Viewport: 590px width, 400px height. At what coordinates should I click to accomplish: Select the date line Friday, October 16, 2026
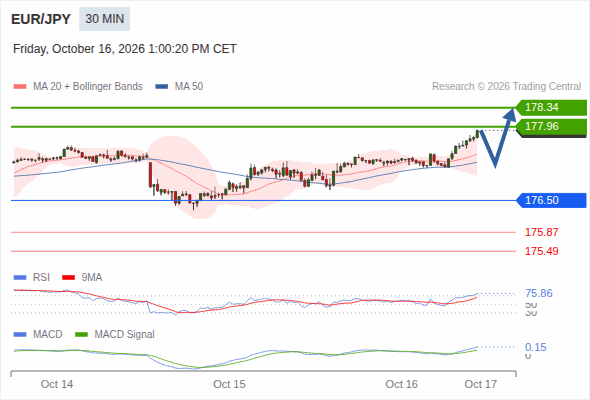(x=125, y=49)
